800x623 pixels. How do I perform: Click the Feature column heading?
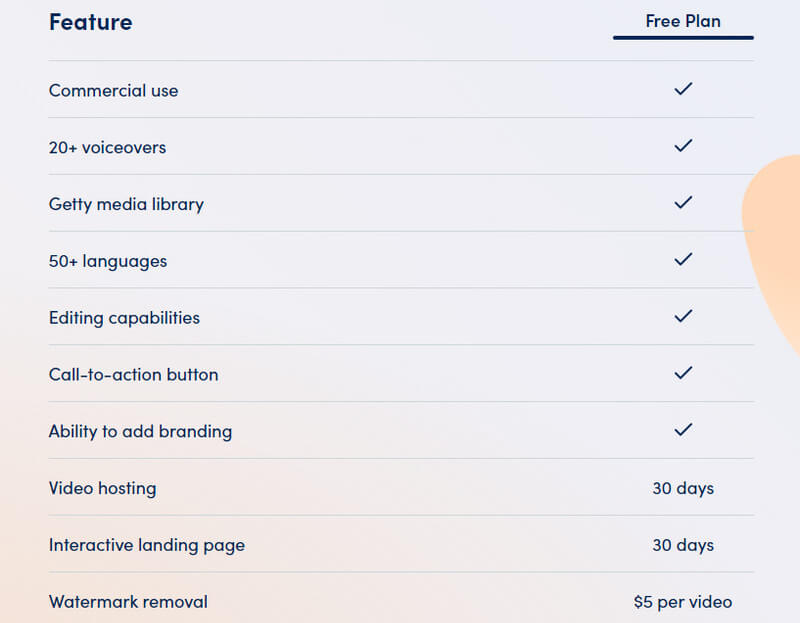pos(90,22)
